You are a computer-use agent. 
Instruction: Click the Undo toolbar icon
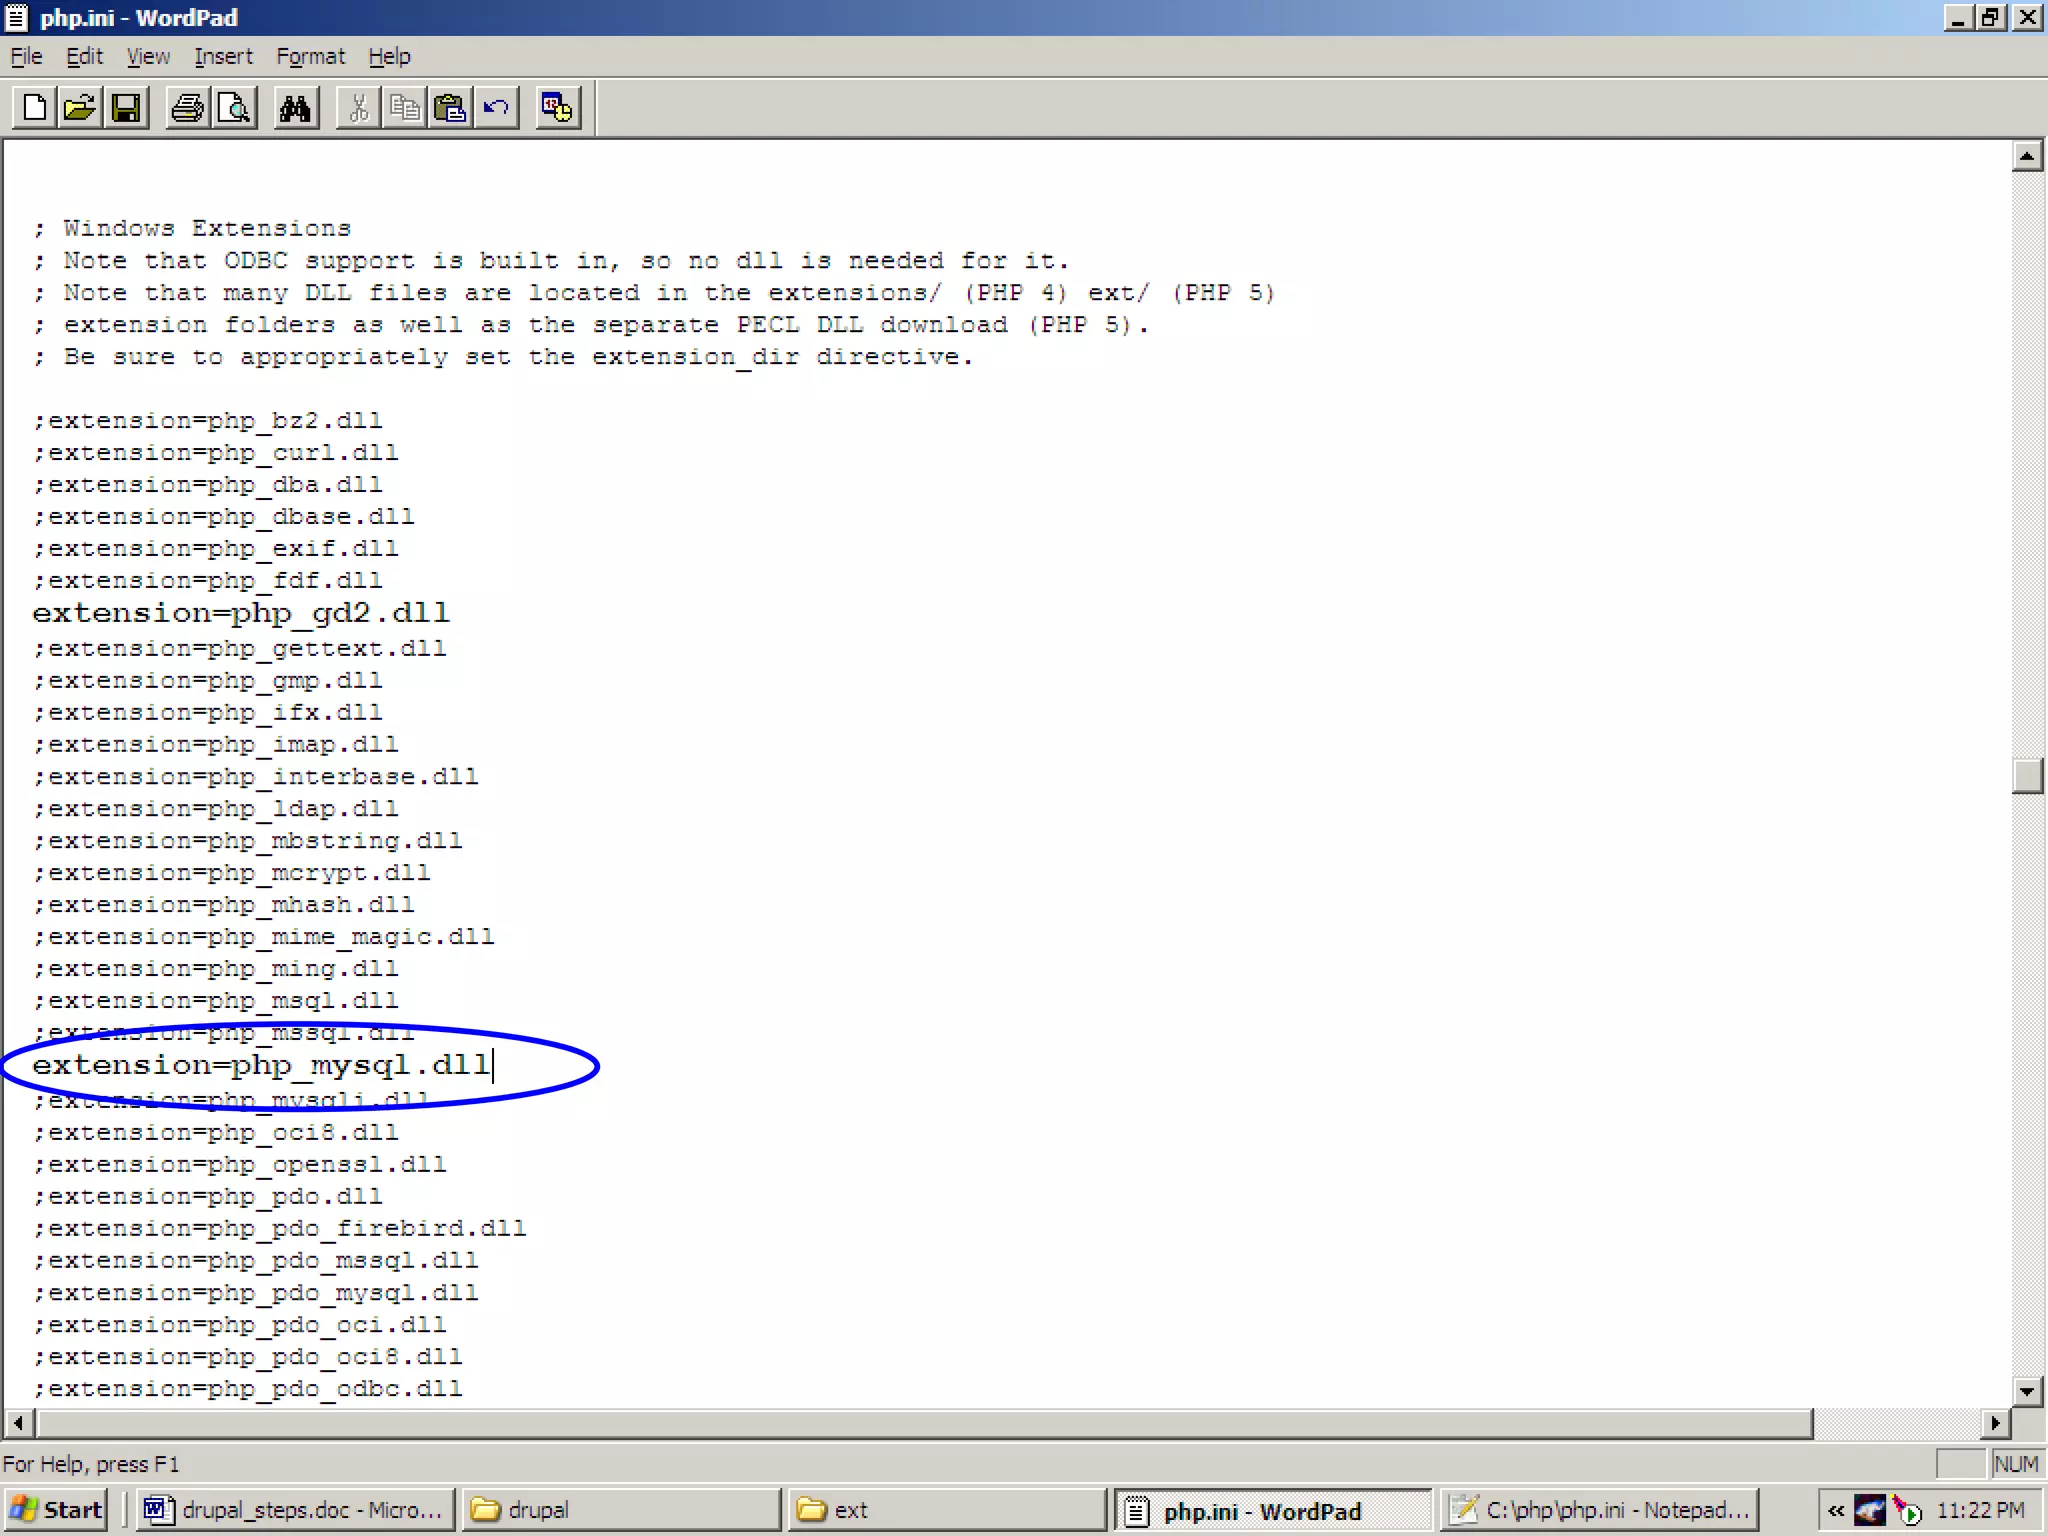[x=496, y=108]
